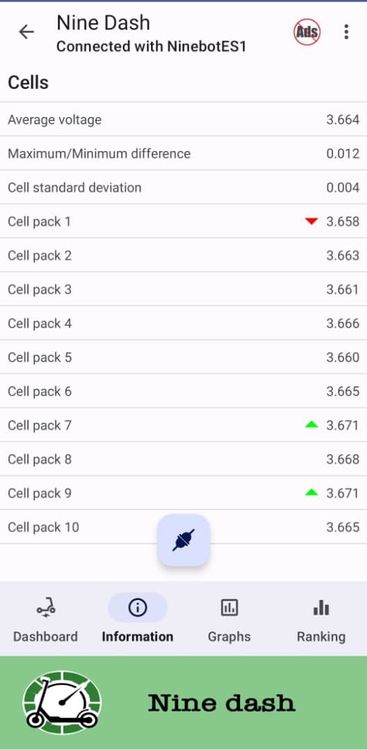Select the Average voltage row

point(184,120)
